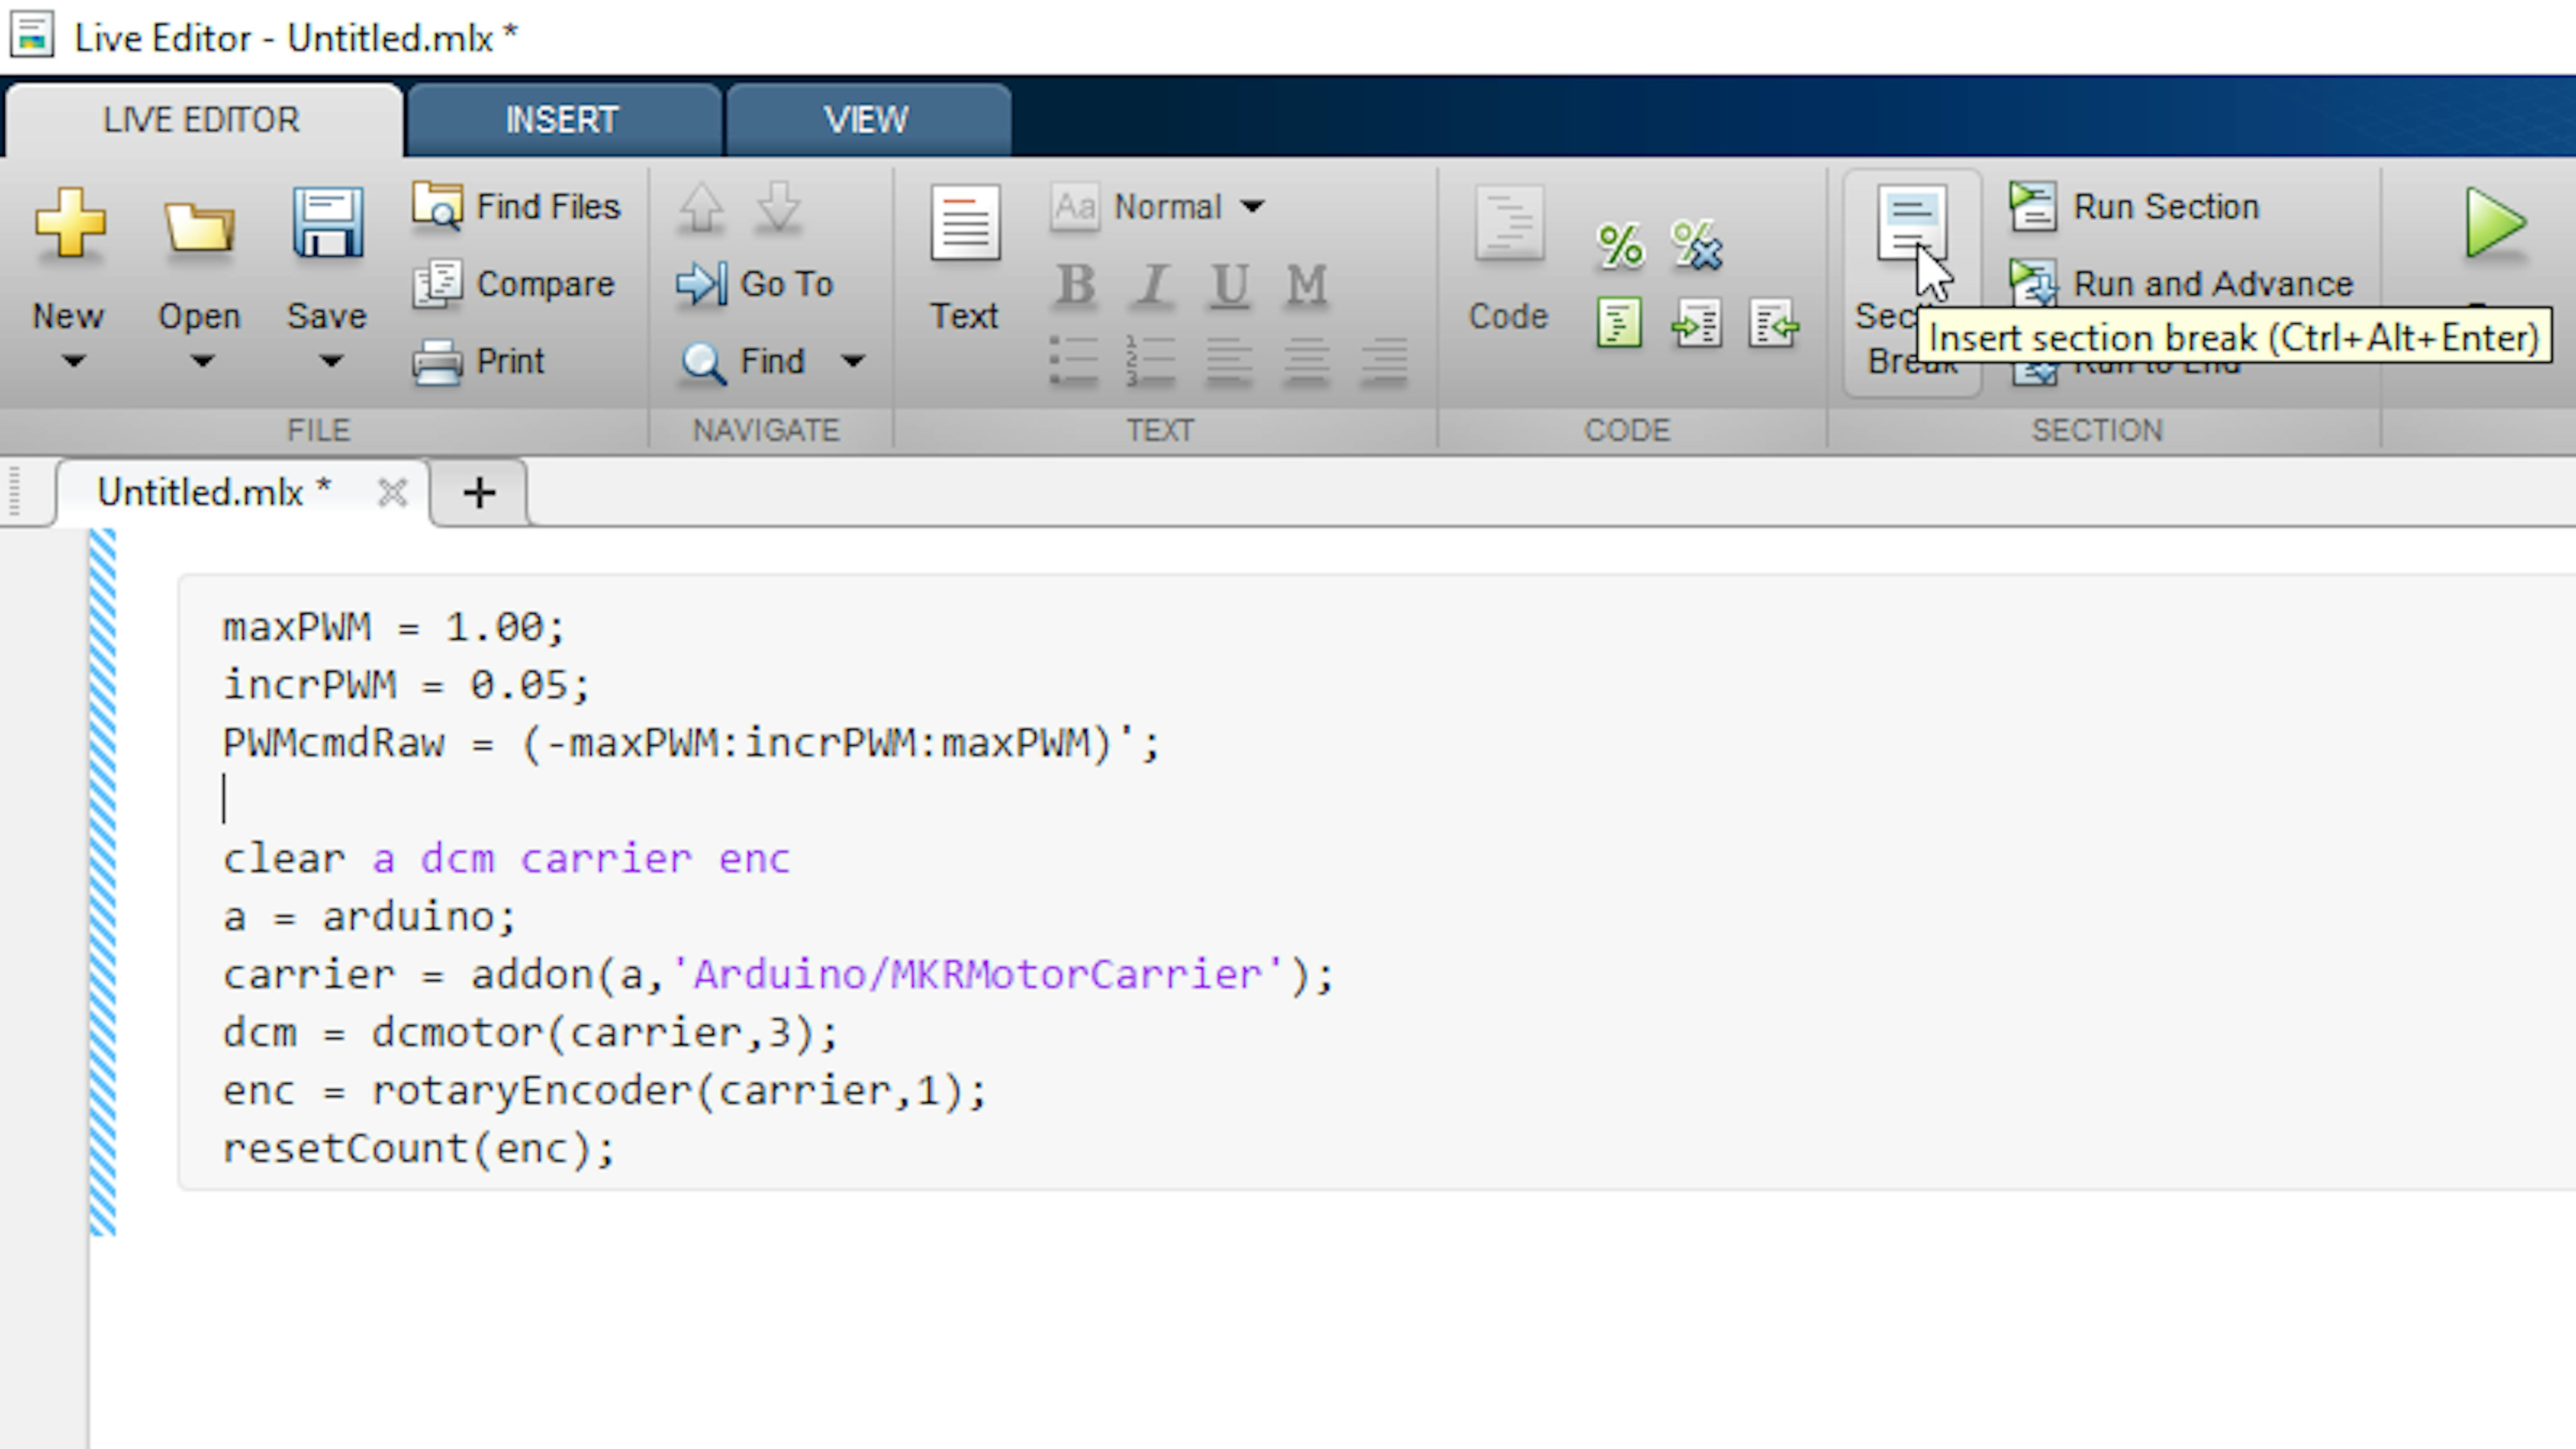Click the navigate down arrow icon
Image resolution: width=2576 pixels, height=1449 pixels.
(778, 207)
